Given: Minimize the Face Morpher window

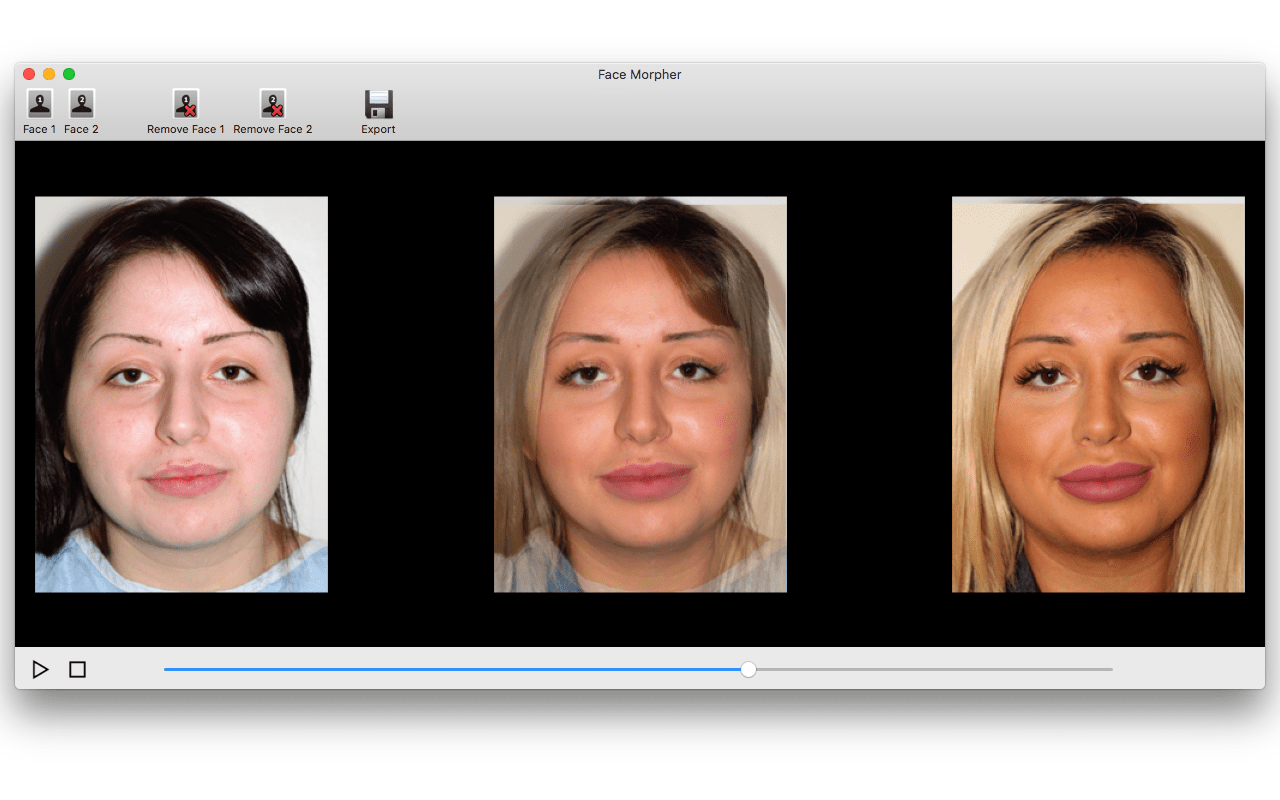Looking at the screenshot, I should coord(49,74).
